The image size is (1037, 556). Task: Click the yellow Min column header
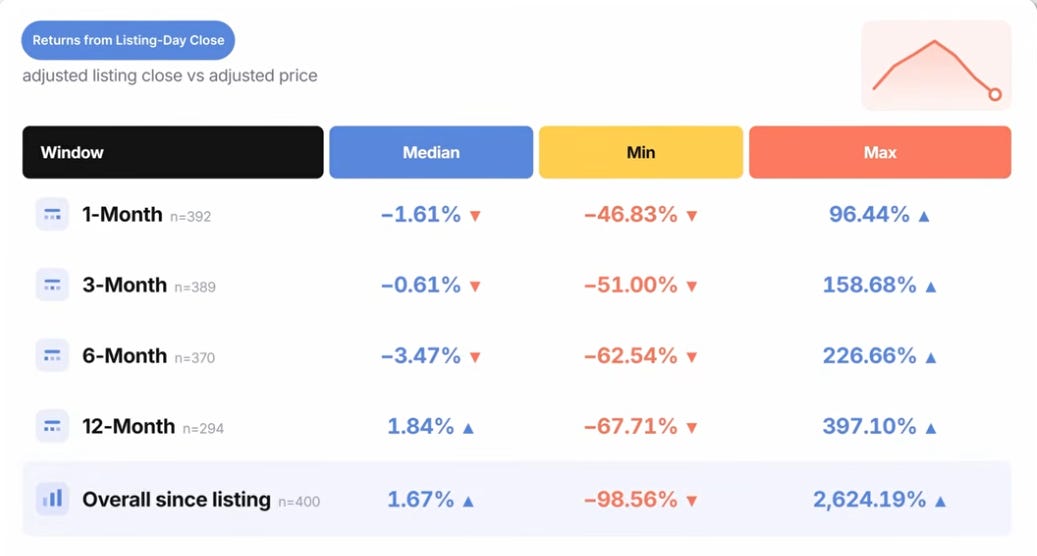641,152
